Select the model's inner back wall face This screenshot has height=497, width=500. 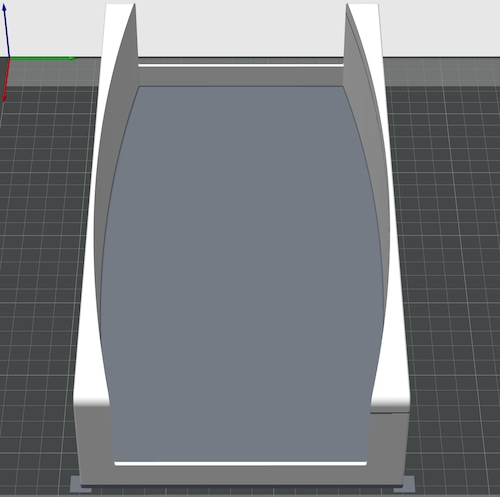(x=241, y=77)
